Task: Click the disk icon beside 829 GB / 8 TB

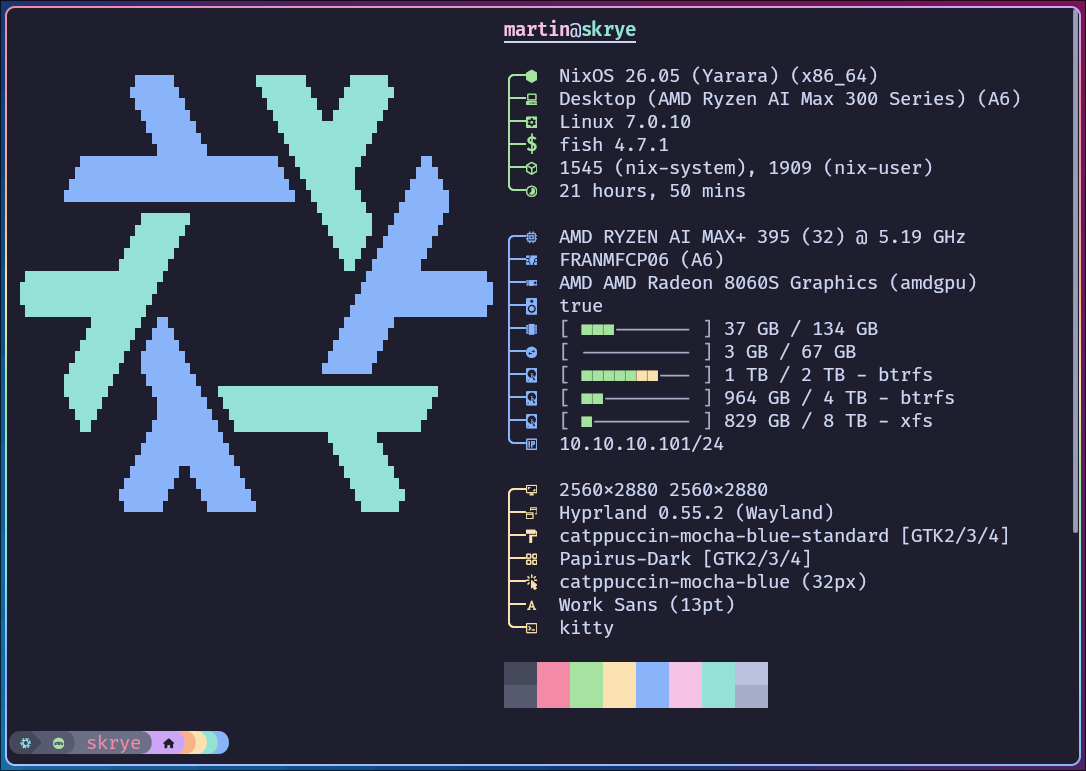Action: click(x=531, y=421)
